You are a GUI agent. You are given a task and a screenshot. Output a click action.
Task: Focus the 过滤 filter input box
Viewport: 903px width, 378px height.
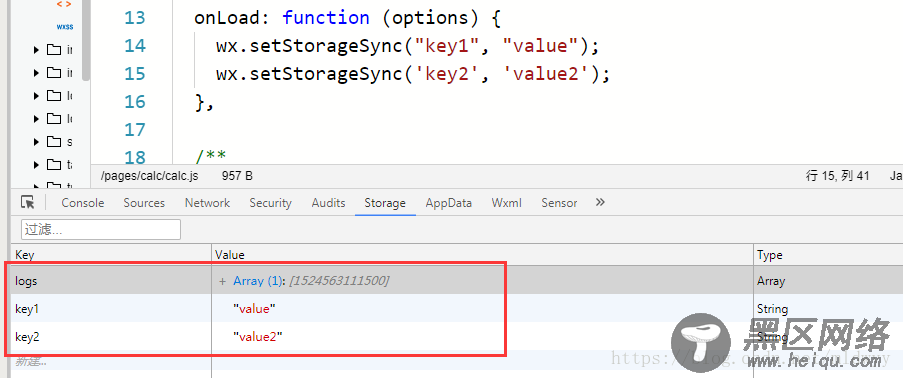click(101, 229)
